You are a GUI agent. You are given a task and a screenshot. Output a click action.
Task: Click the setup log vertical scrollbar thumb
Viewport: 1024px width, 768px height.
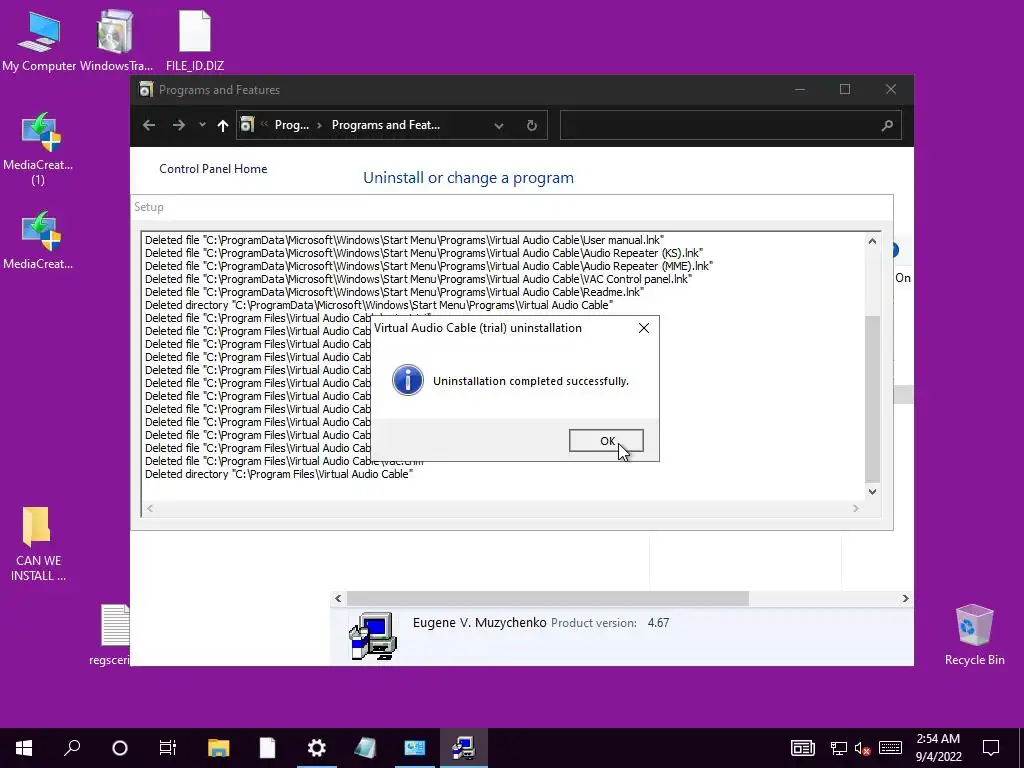(872, 398)
